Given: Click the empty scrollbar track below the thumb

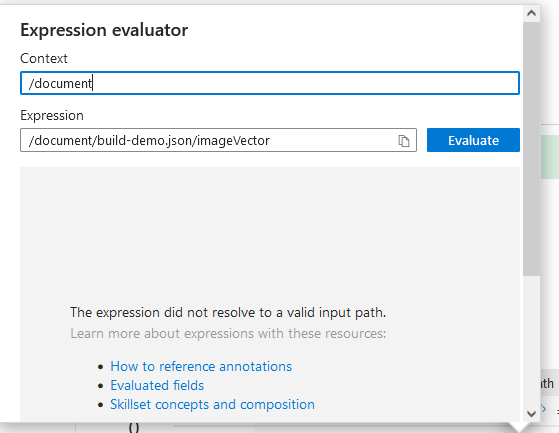Looking at the screenshot, I should [531, 340].
